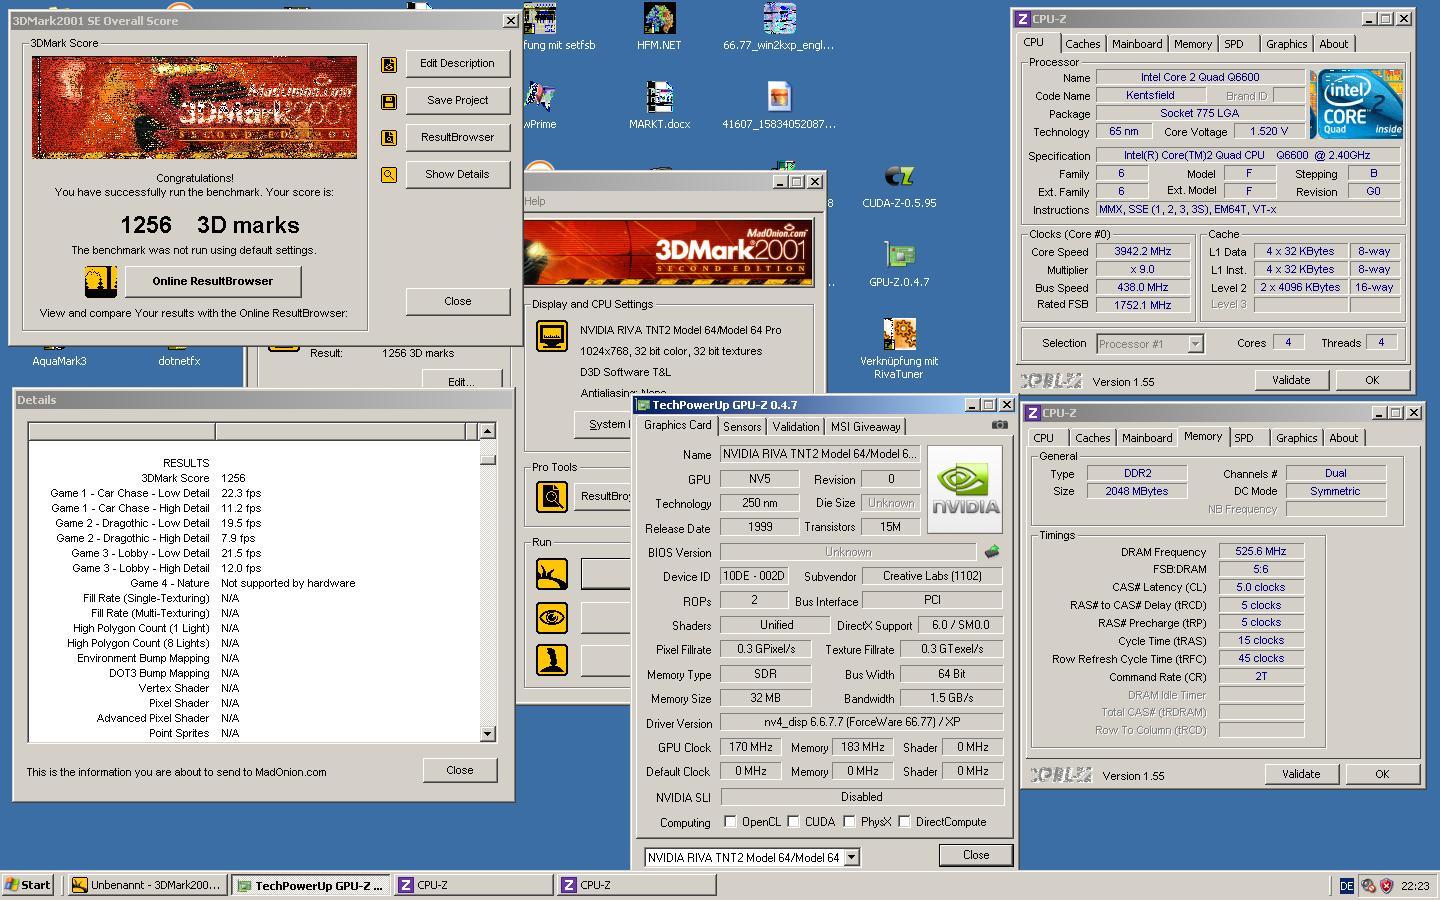Switch to the Sensors tab in GPU-Z
This screenshot has height=900, width=1440.
(x=742, y=427)
